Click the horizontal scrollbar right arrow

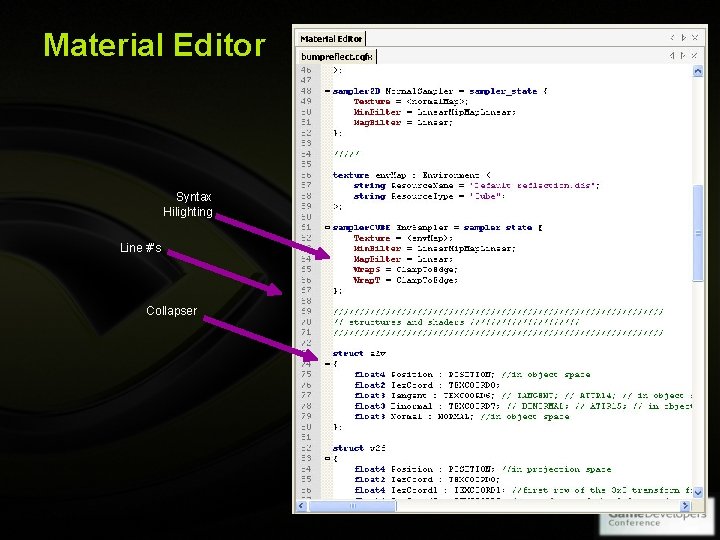point(686,506)
